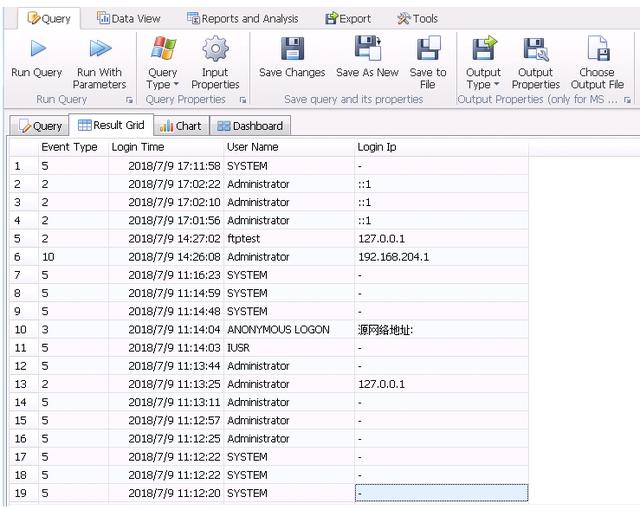Select '127.0.0.1' in ftptest row
The width and height of the screenshot is (640, 510).
442,239
